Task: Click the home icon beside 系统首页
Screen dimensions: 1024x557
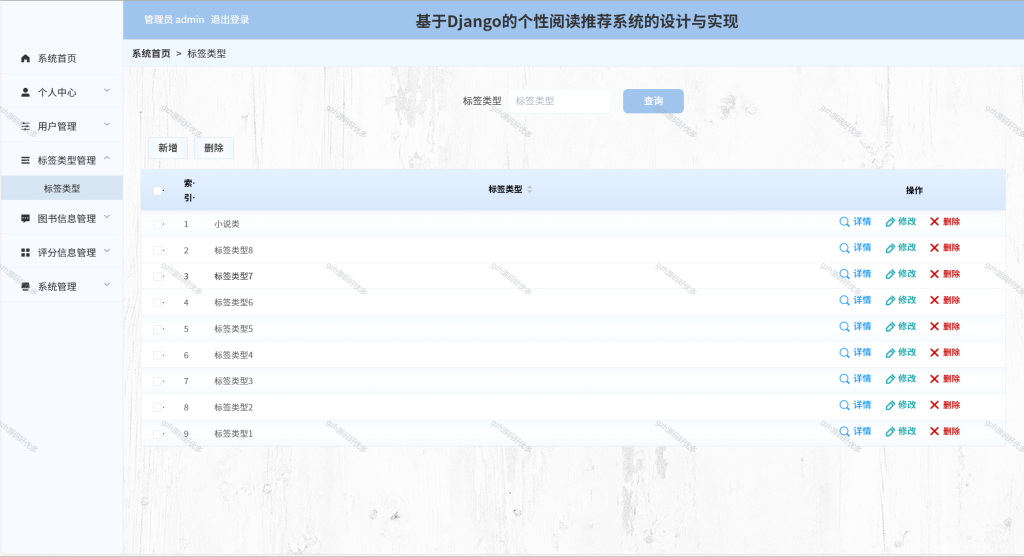Action: coord(25,58)
